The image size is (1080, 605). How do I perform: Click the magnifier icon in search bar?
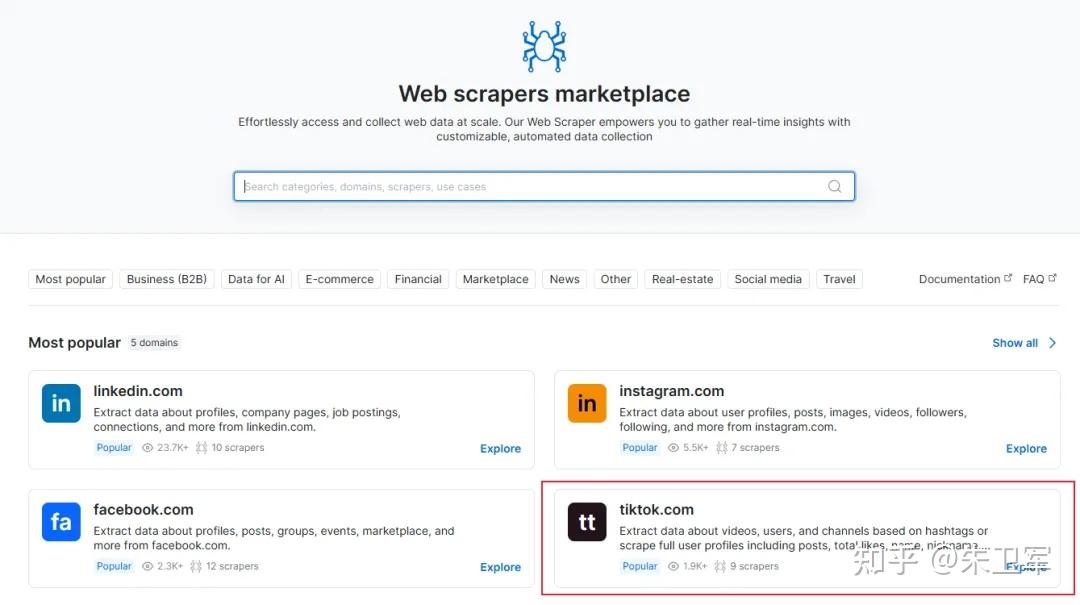(x=834, y=186)
